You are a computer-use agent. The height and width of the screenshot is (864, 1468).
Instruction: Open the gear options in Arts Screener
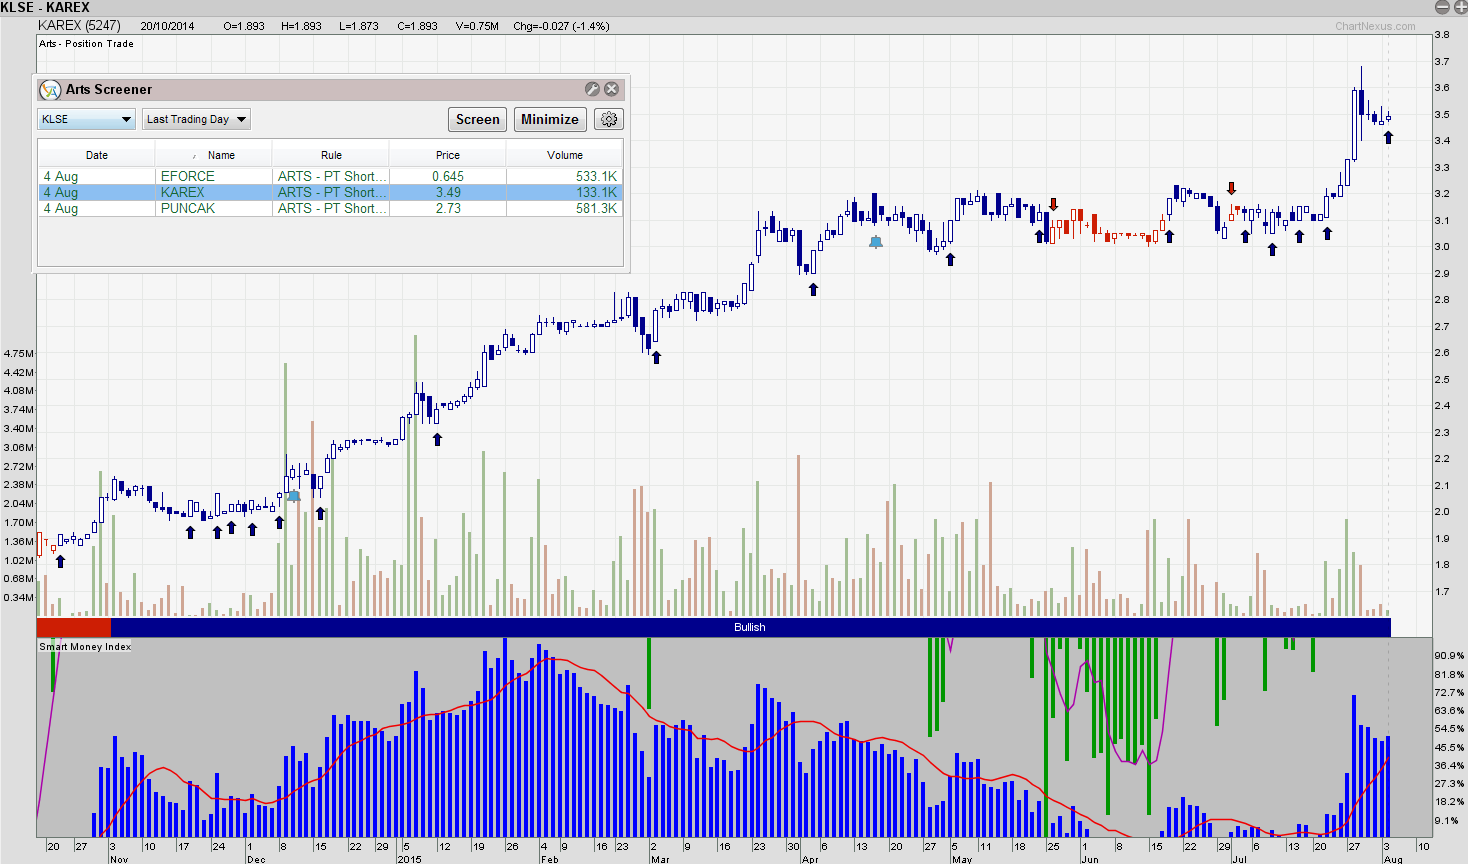pyautogui.click(x=609, y=119)
